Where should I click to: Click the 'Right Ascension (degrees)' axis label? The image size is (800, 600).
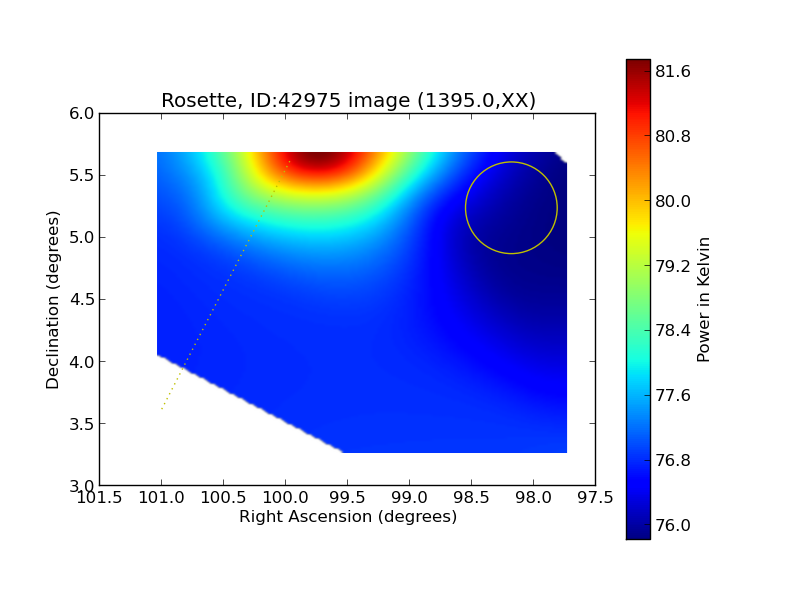(348, 517)
